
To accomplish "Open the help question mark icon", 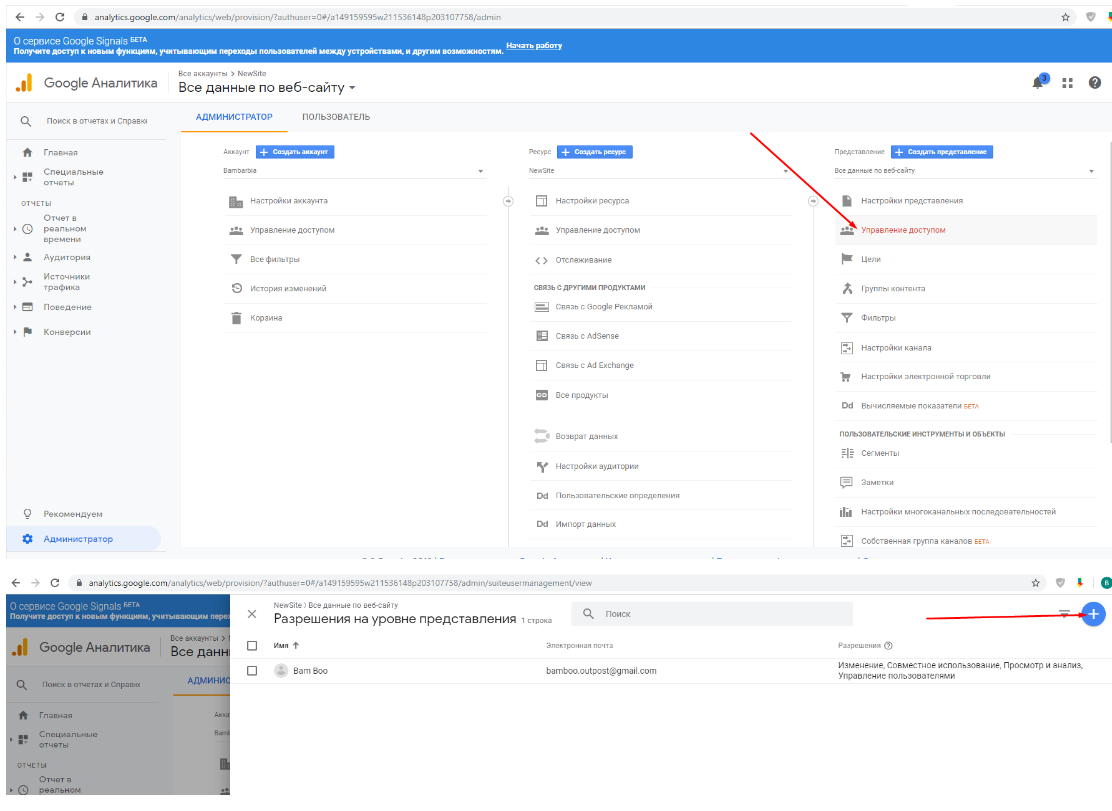I will pos(1095,83).
